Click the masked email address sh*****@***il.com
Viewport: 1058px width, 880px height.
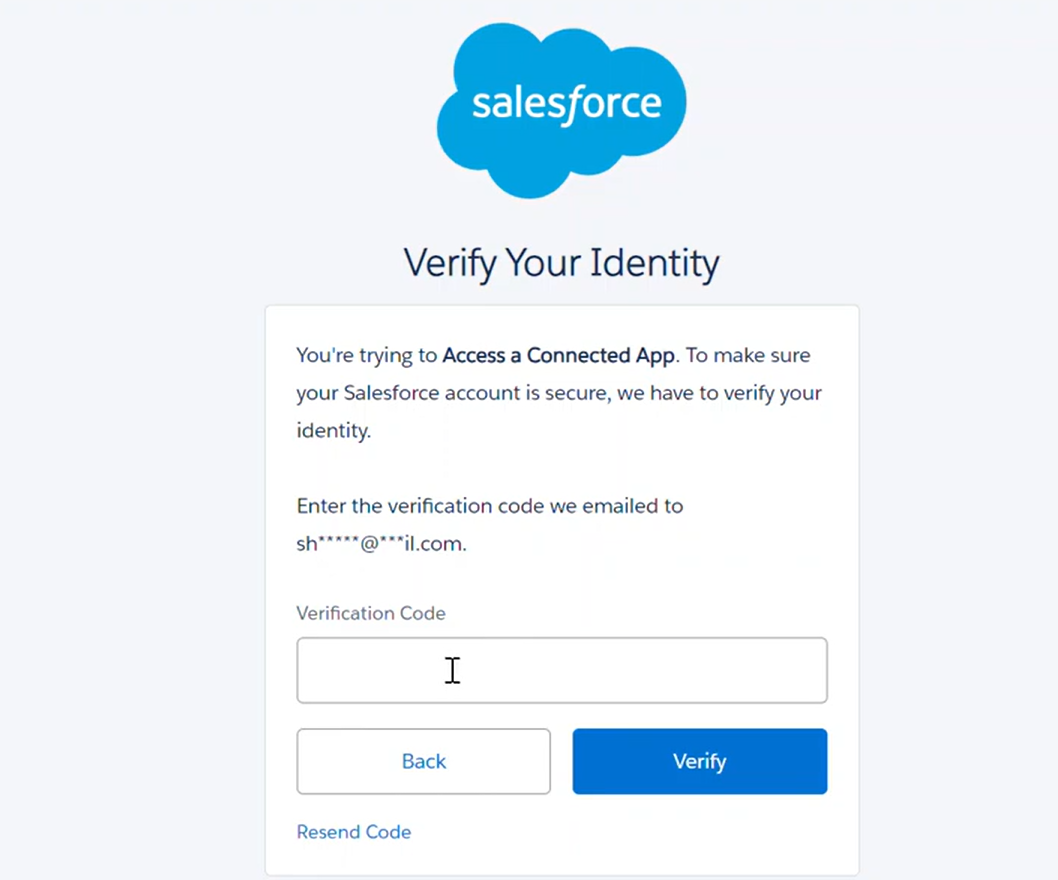pos(381,544)
